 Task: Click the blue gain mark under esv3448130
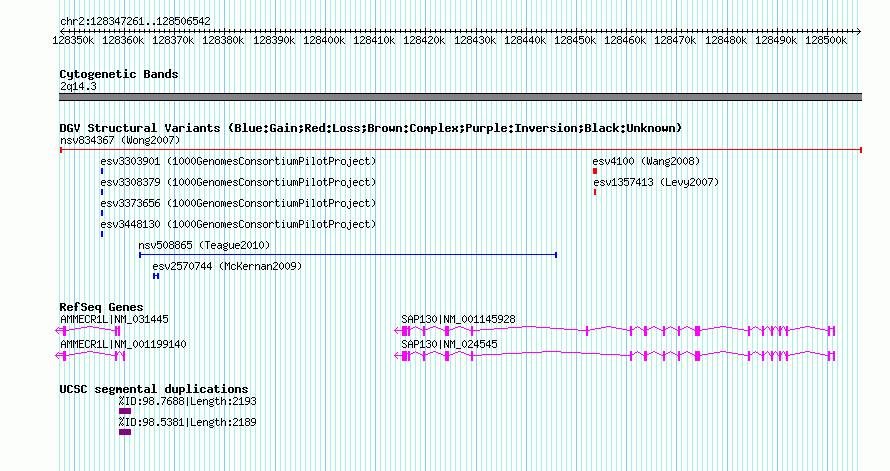click(x=102, y=234)
